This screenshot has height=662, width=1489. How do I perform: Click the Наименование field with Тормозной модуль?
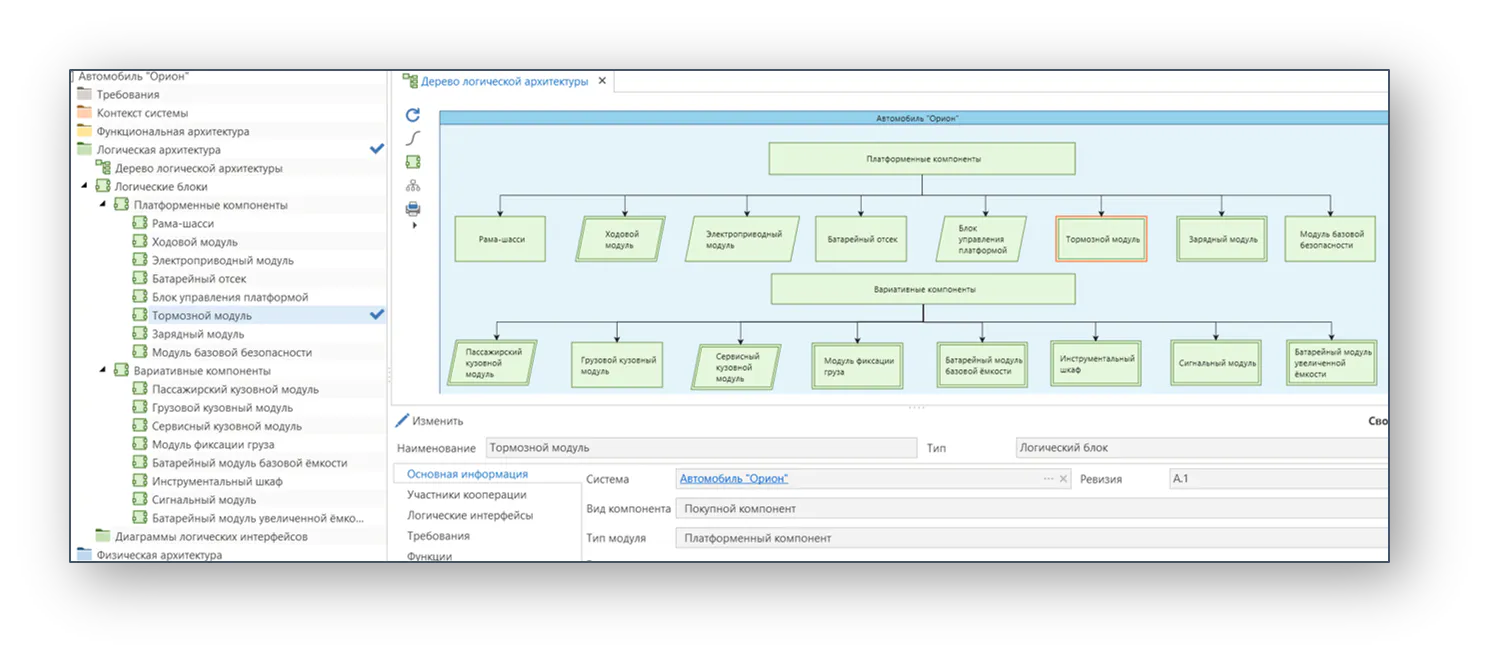(701, 448)
